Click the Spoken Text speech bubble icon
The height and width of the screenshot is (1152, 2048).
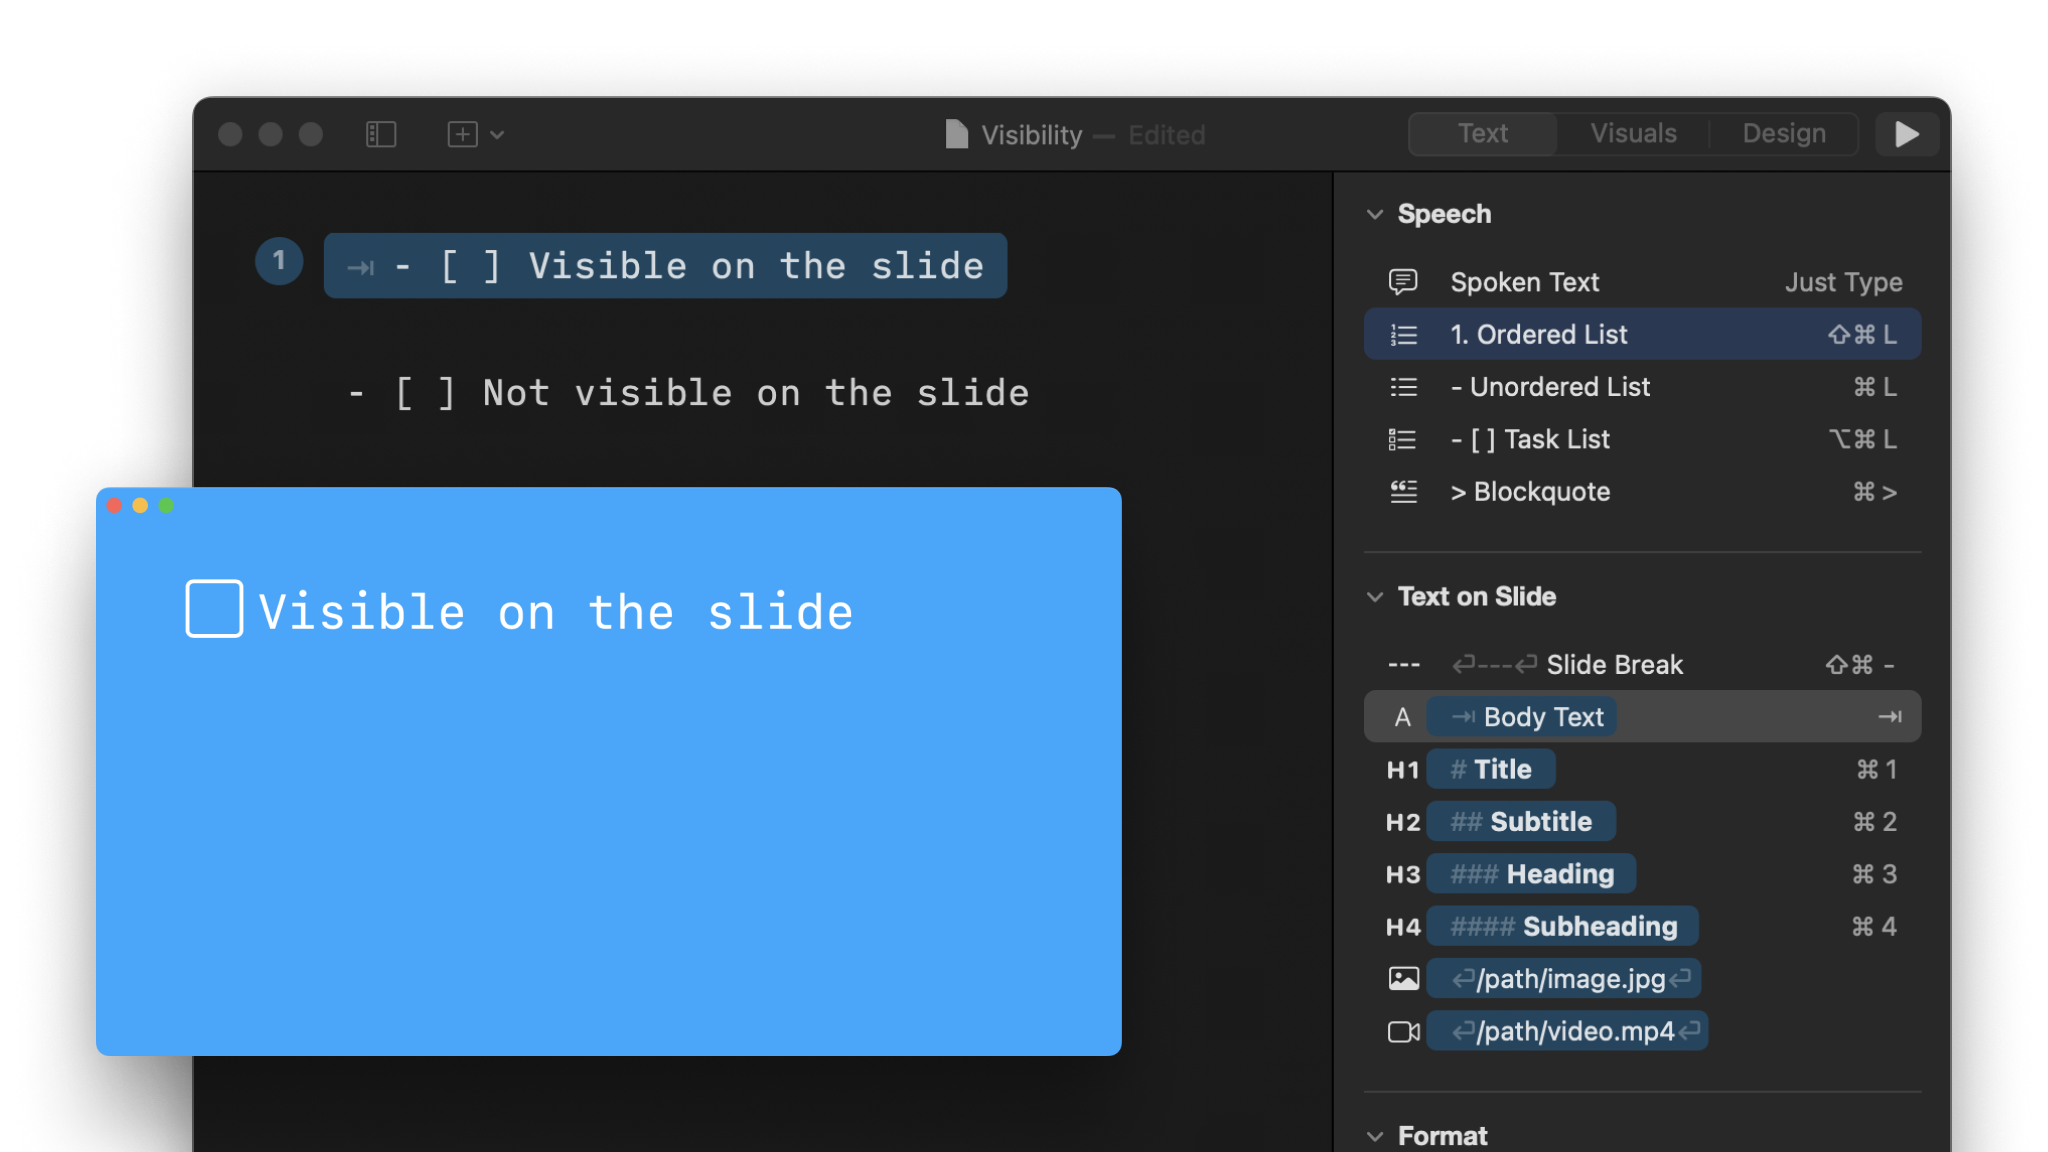1403,282
